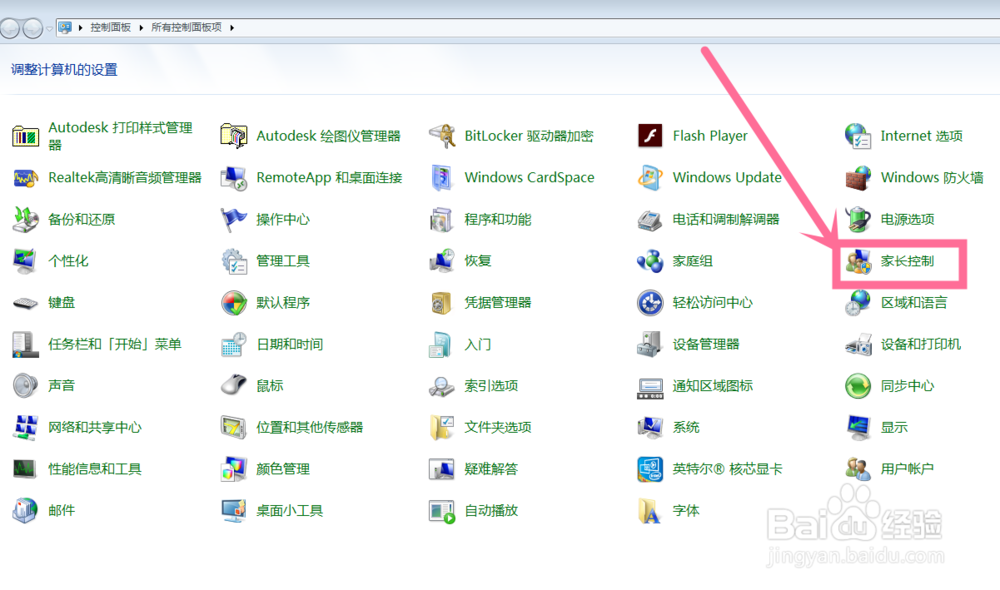This screenshot has width=1000, height=590.
Task: Click the 家庭组 icon
Action: pos(650,261)
